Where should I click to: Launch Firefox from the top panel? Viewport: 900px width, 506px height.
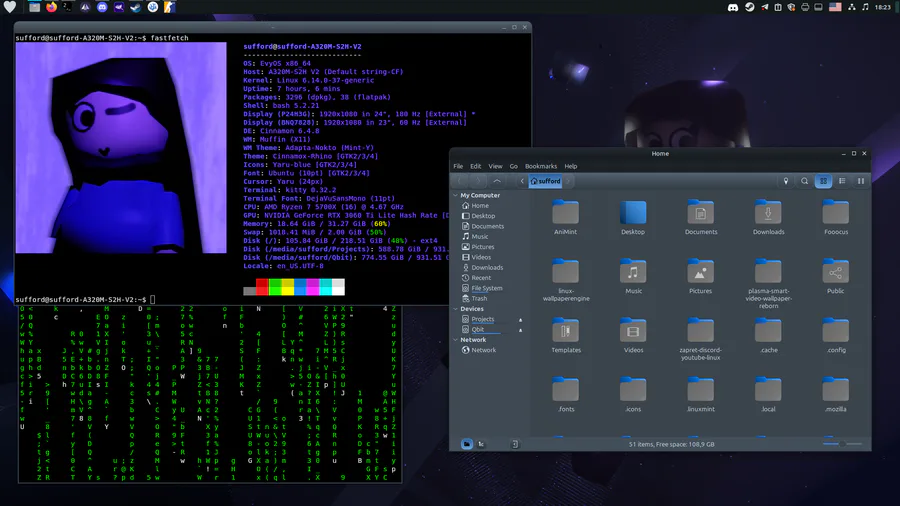point(52,7)
